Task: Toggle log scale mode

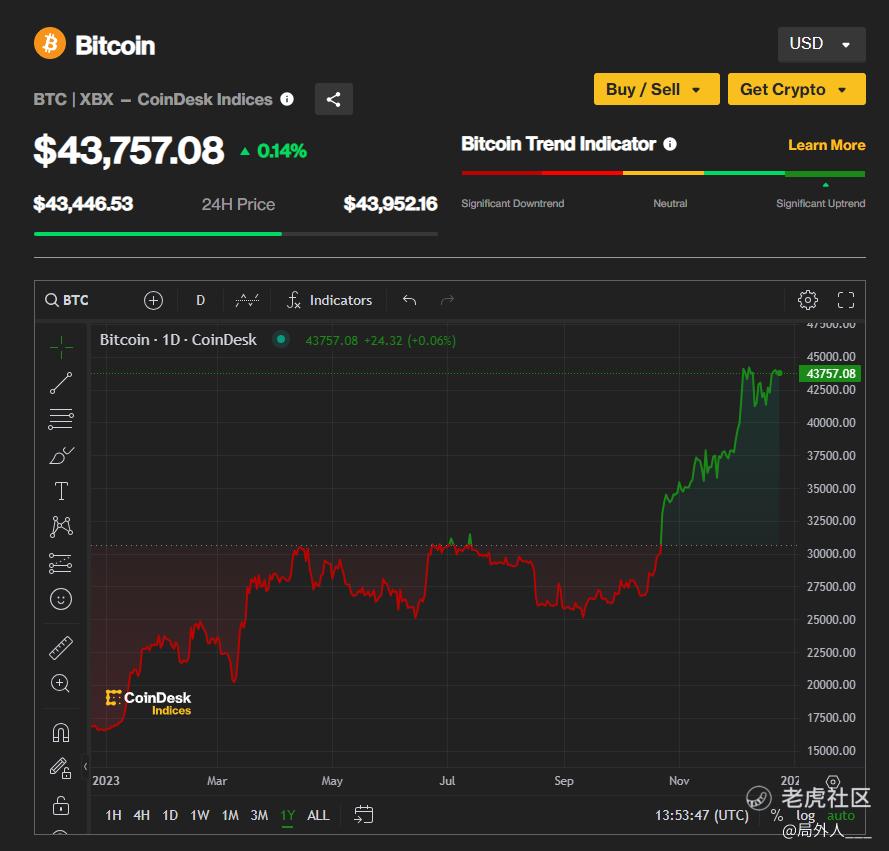Action: pyautogui.click(x=806, y=815)
